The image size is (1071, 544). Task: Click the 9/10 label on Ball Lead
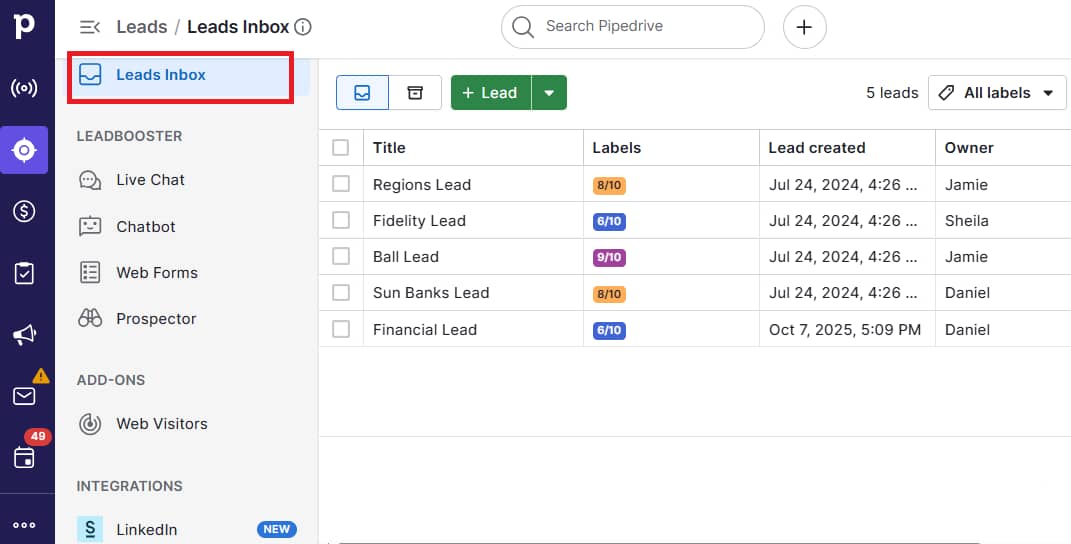coord(609,258)
